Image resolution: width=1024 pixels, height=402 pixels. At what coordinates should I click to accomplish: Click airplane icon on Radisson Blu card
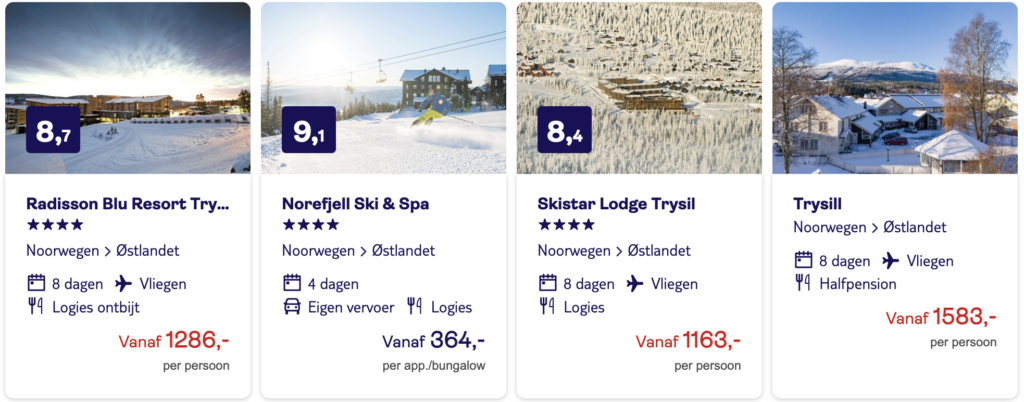point(124,283)
